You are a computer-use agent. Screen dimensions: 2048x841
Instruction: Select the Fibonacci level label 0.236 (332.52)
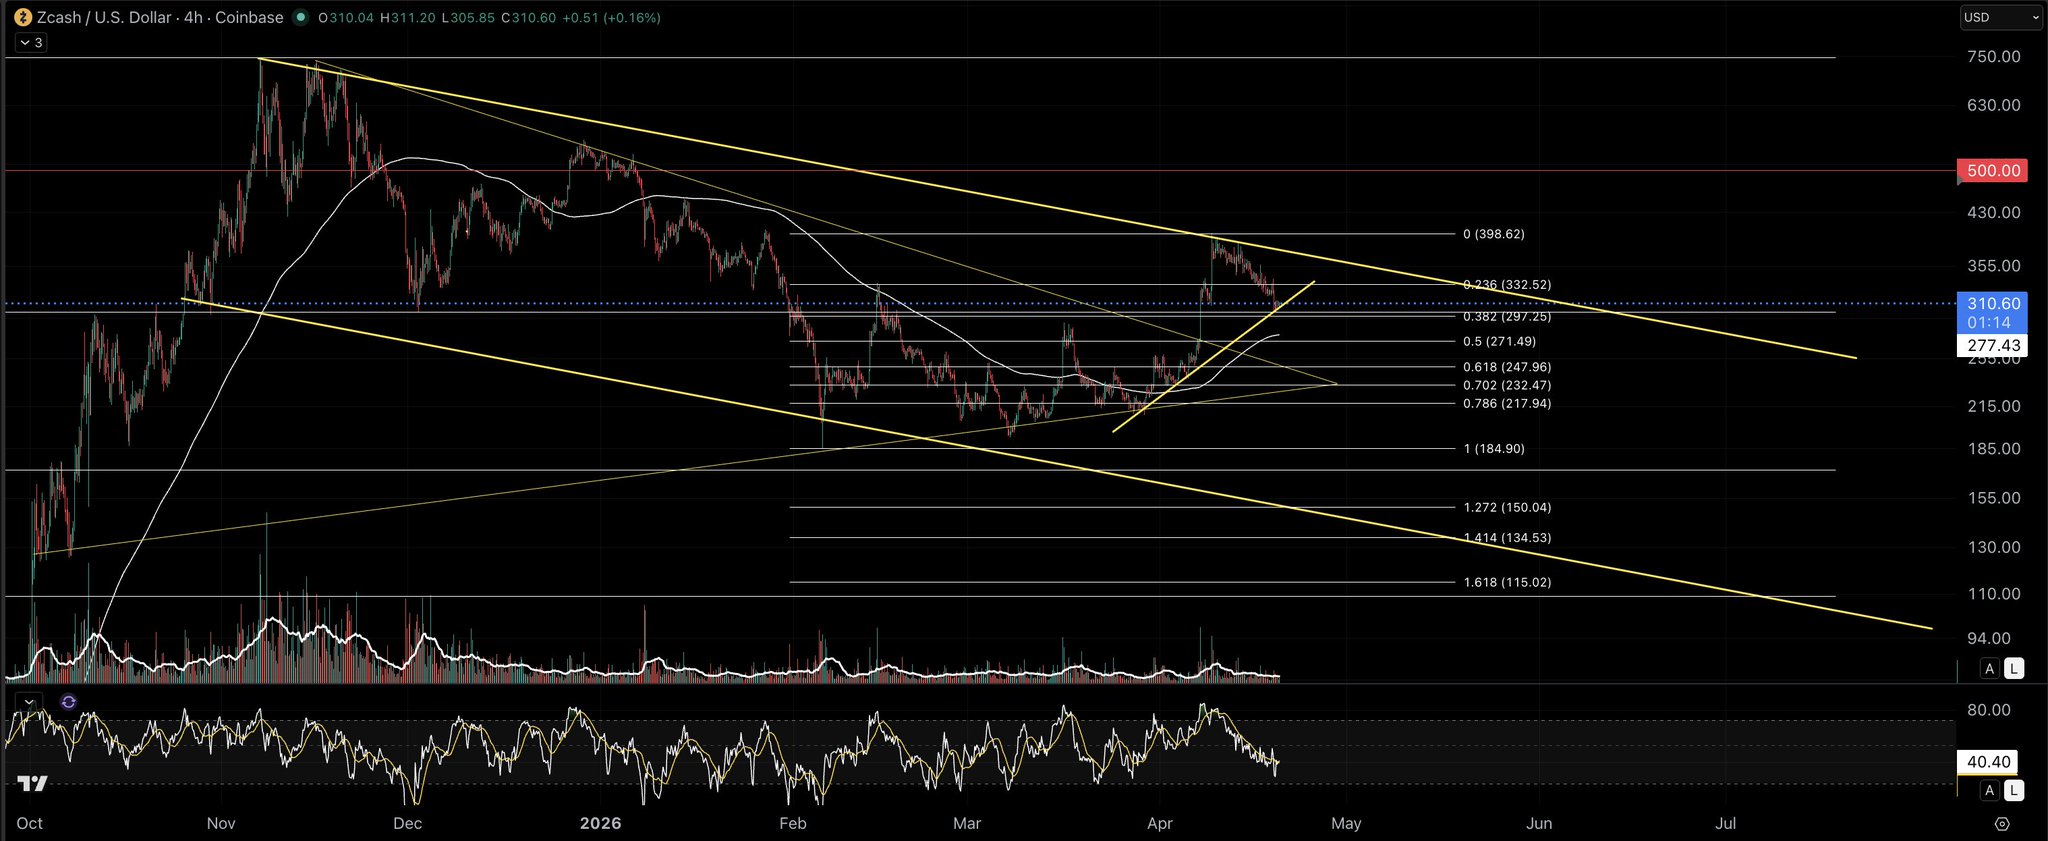(x=1507, y=285)
